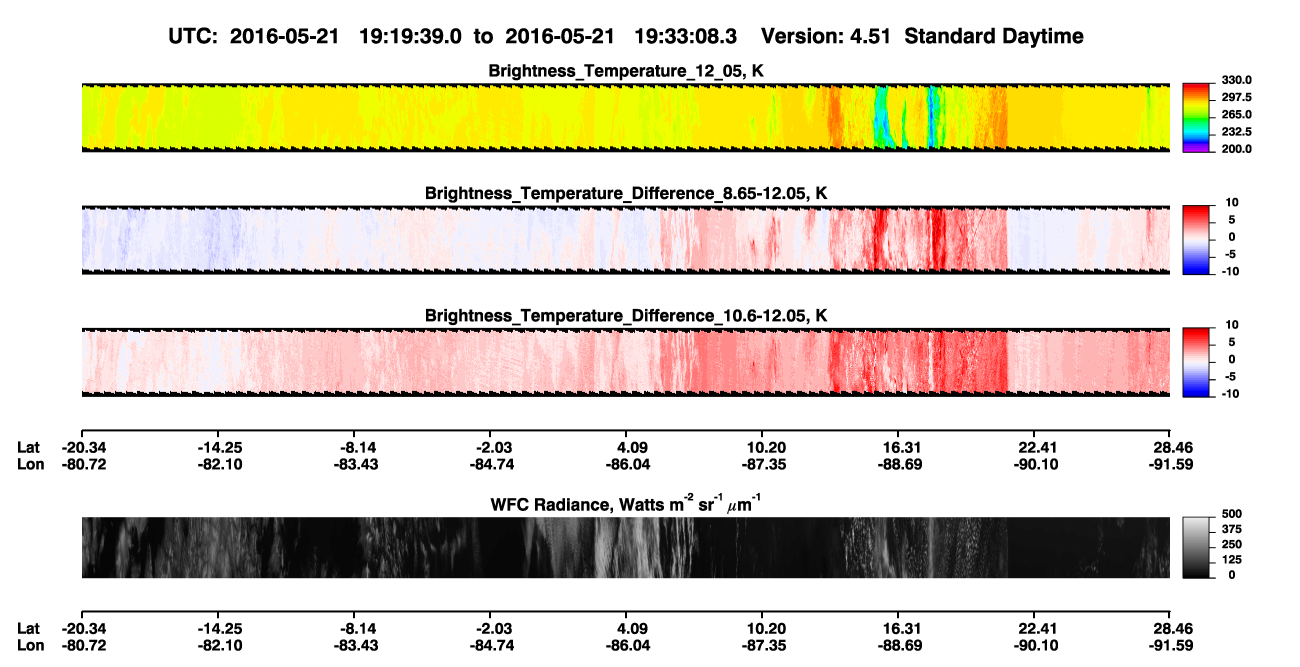The width and height of the screenshot is (1300, 667).
Task: Click the 10.6-12.05 difference image strip
Action: (625, 362)
